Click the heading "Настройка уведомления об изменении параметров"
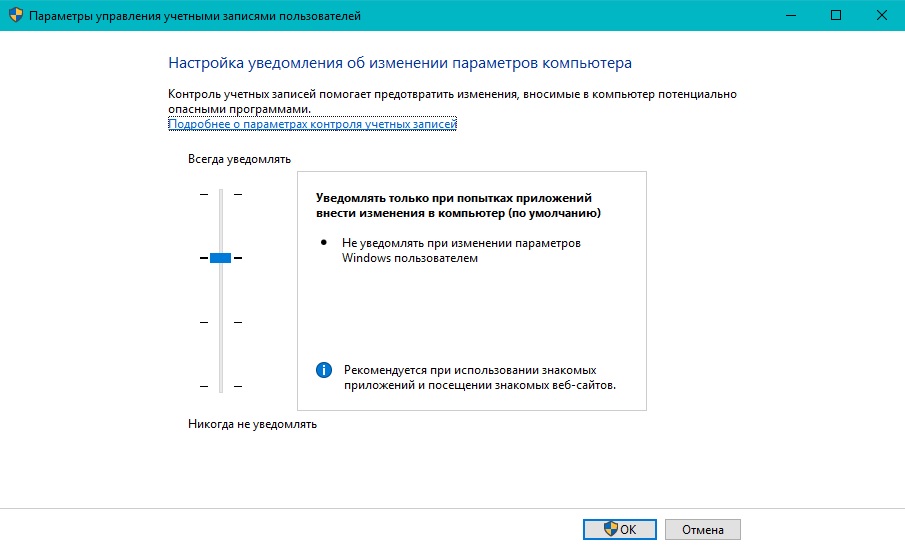 pos(400,64)
